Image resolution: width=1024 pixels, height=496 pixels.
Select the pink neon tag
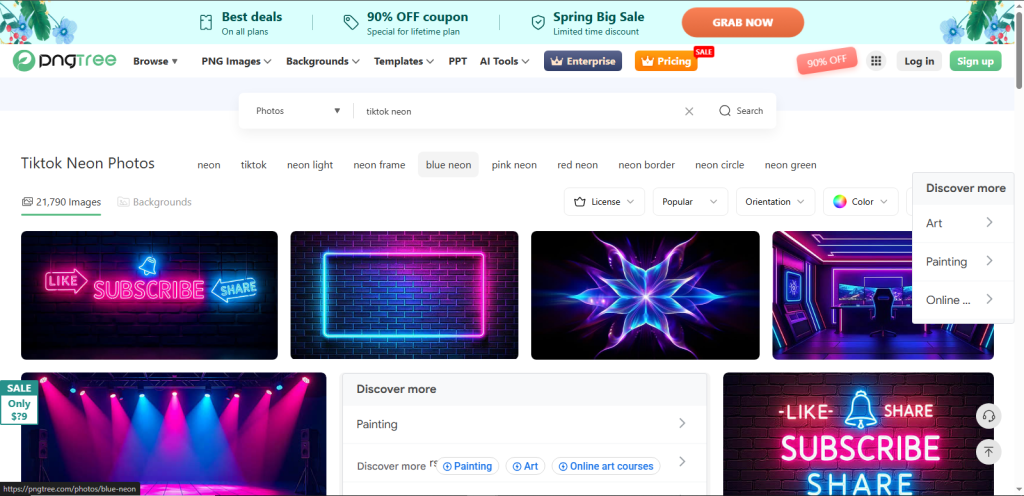pyautogui.click(x=514, y=165)
